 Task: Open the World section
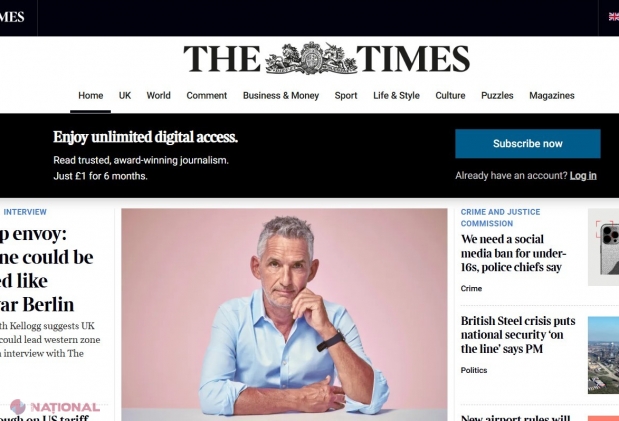tap(158, 96)
